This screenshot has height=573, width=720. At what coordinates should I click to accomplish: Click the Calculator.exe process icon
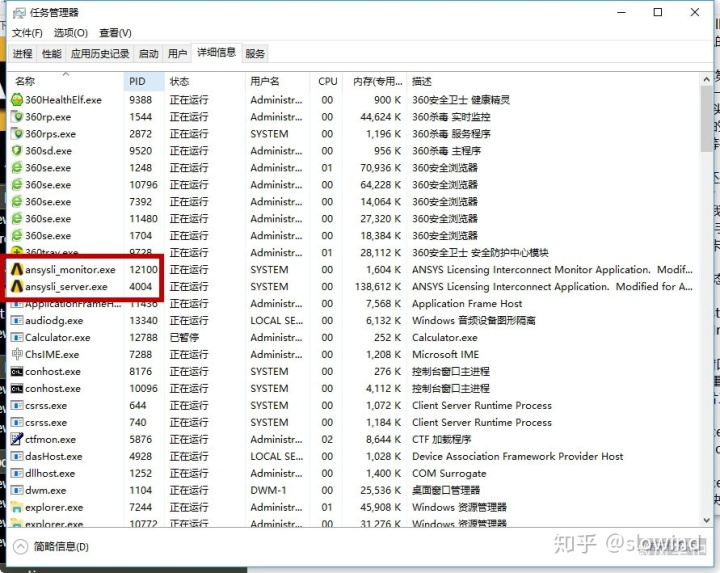17,337
